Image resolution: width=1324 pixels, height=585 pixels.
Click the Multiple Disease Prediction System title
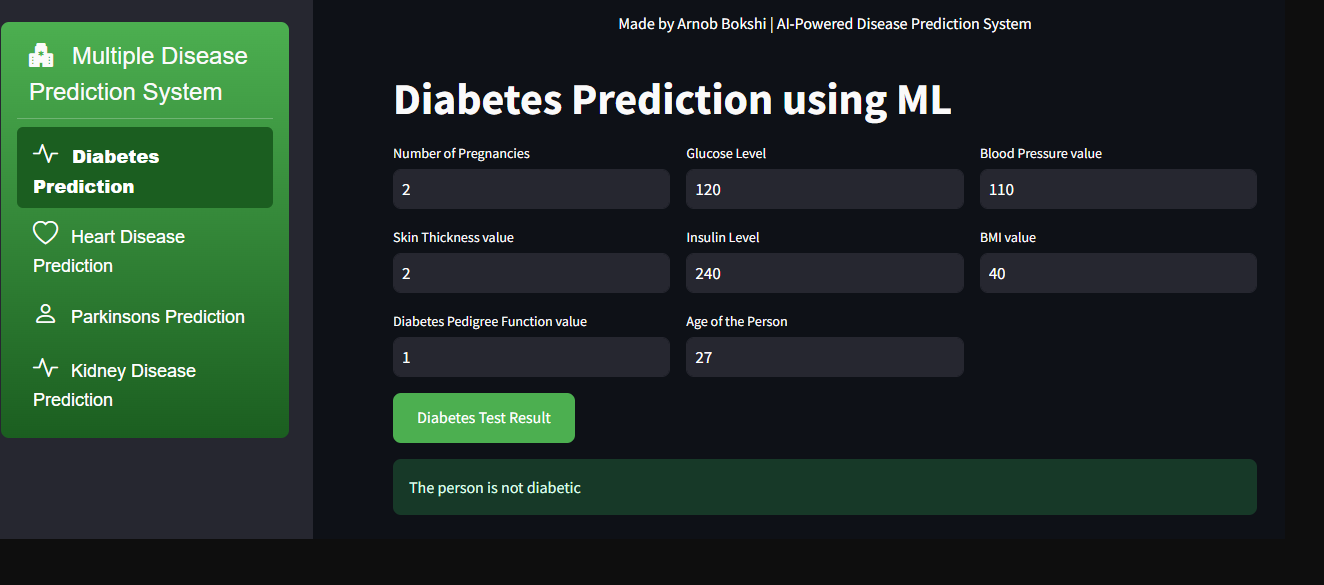[x=138, y=74]
